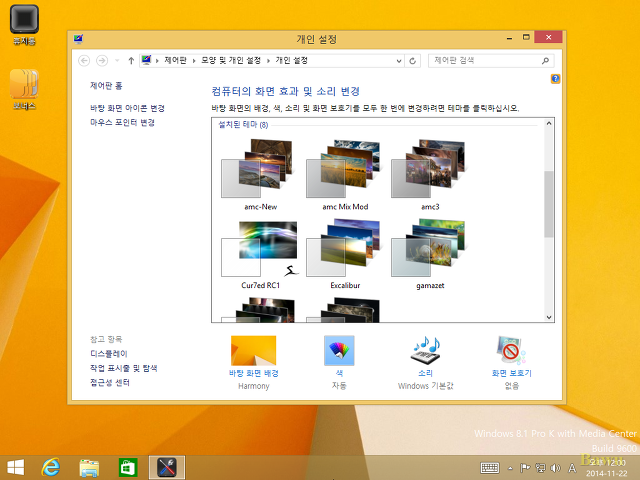Open the Windows Start button

[x=16, y=467]
